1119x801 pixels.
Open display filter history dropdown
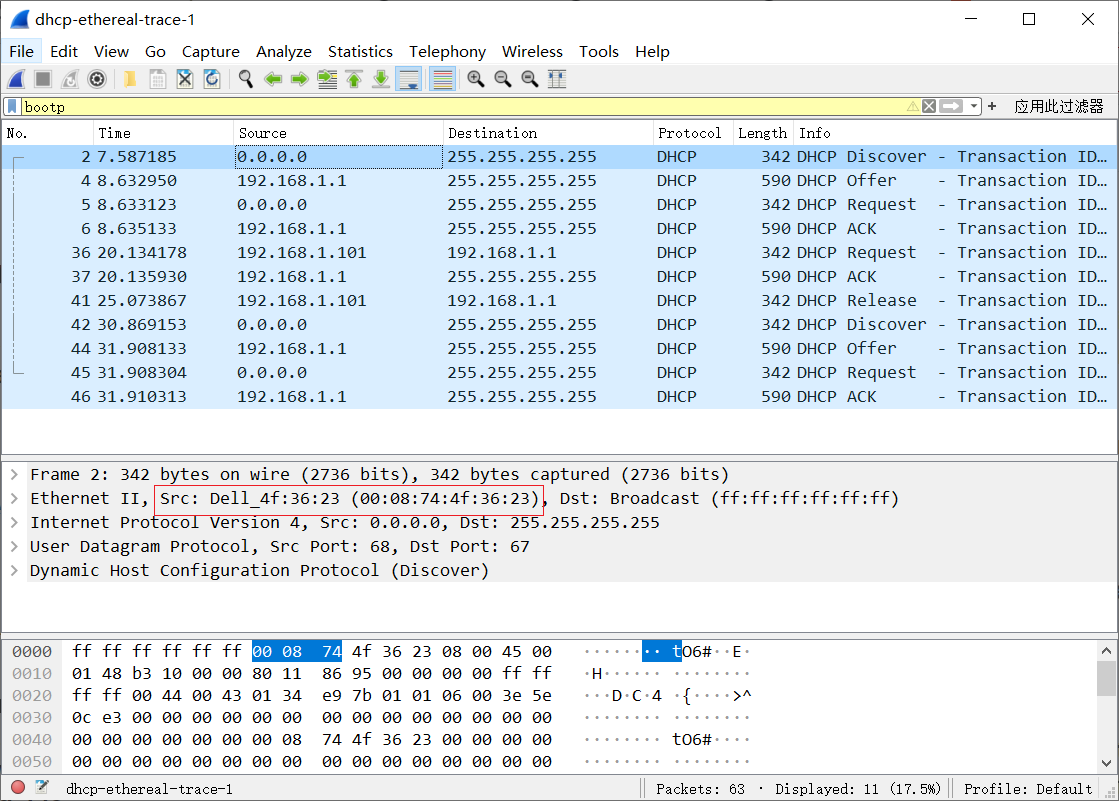(974, 106)
